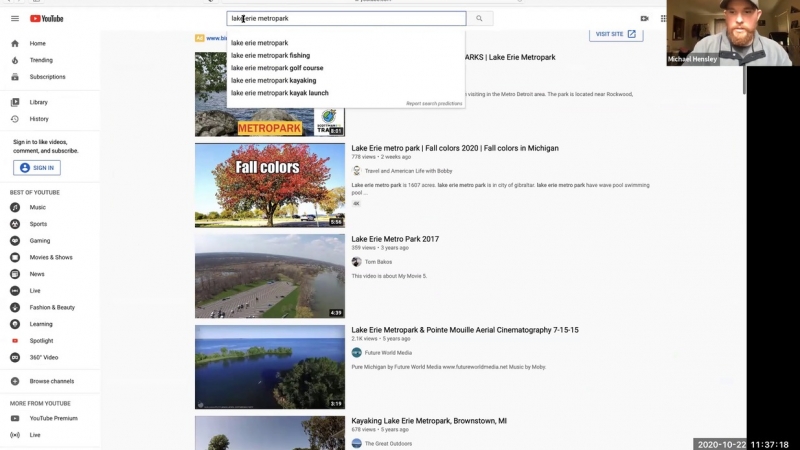The height and width of the screenshot is (450, 800).
Task: Open the hamburger guide menu
Action: click(14, 18)
